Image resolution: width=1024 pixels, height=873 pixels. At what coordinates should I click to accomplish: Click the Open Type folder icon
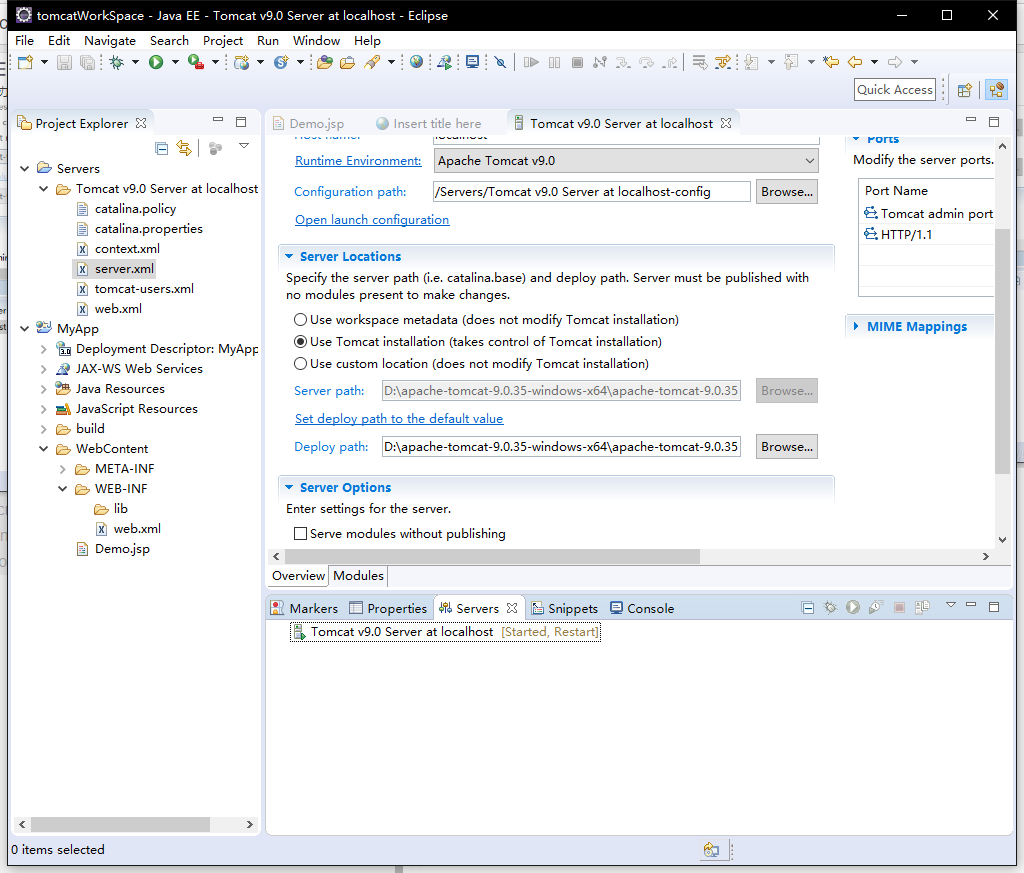pos(325,62)
